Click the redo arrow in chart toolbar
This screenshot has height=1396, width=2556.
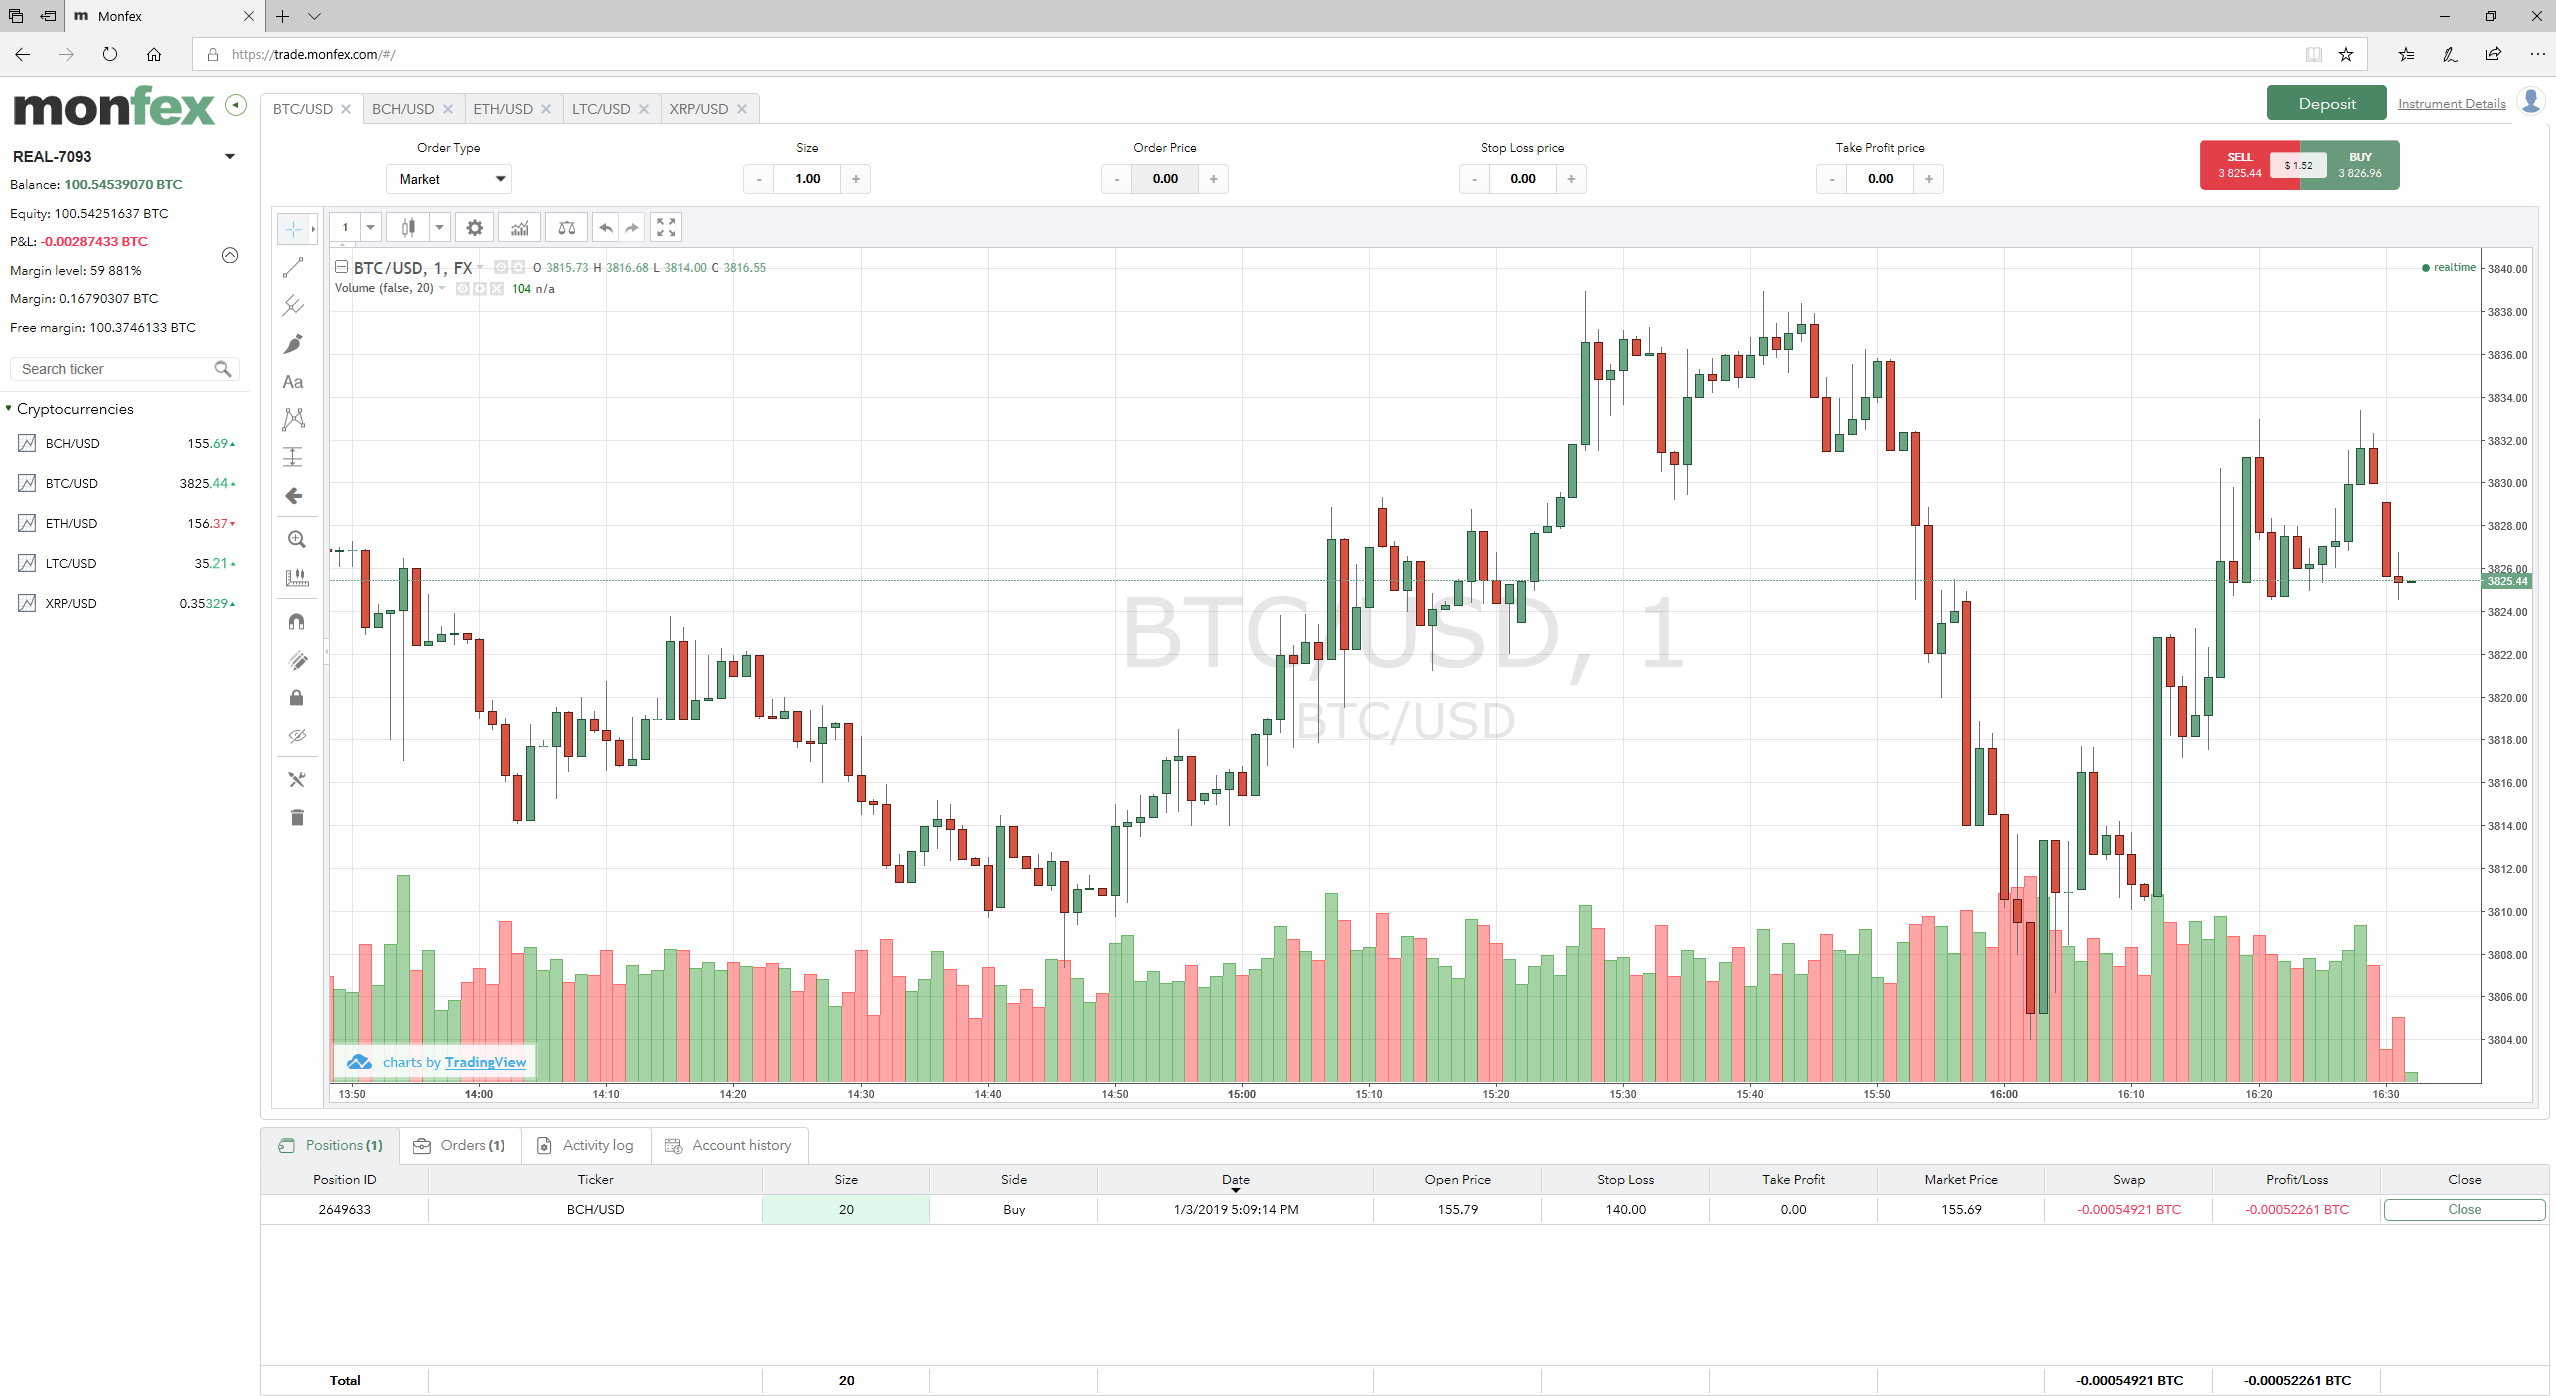point(632,228)
